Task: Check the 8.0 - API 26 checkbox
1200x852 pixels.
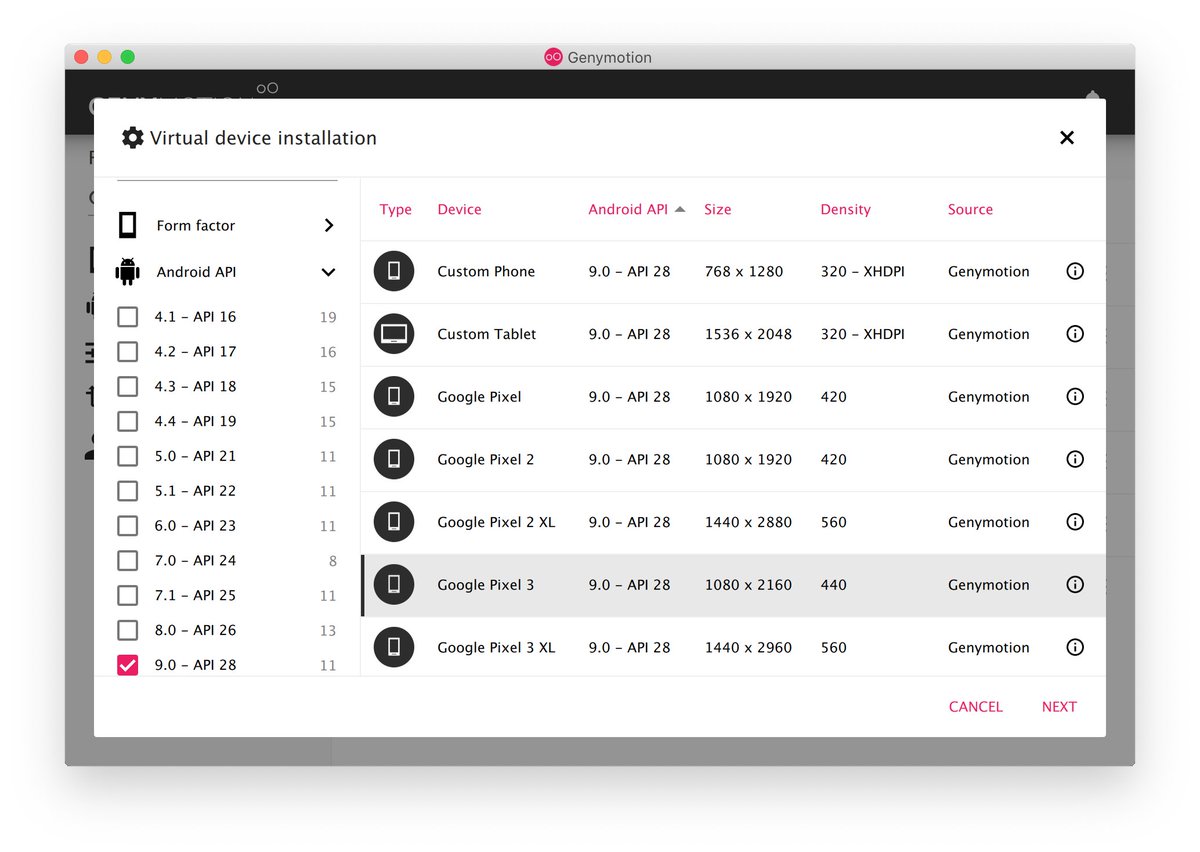Action: click(127, 630)
